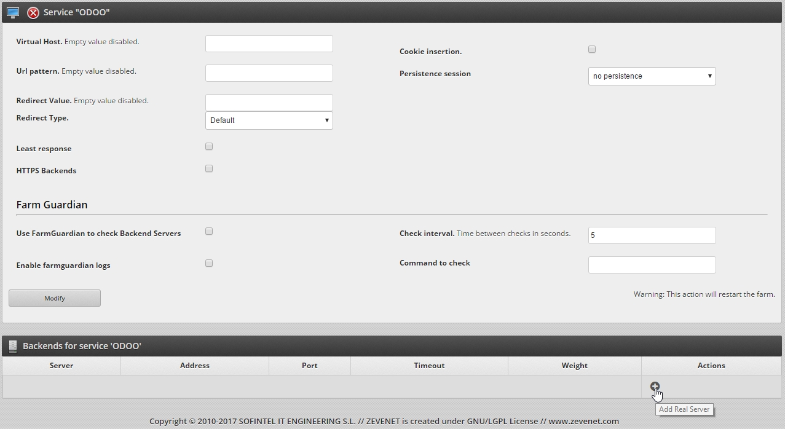Select the Redirect Value input field
The image size is (785, 429).
point(268,102)
